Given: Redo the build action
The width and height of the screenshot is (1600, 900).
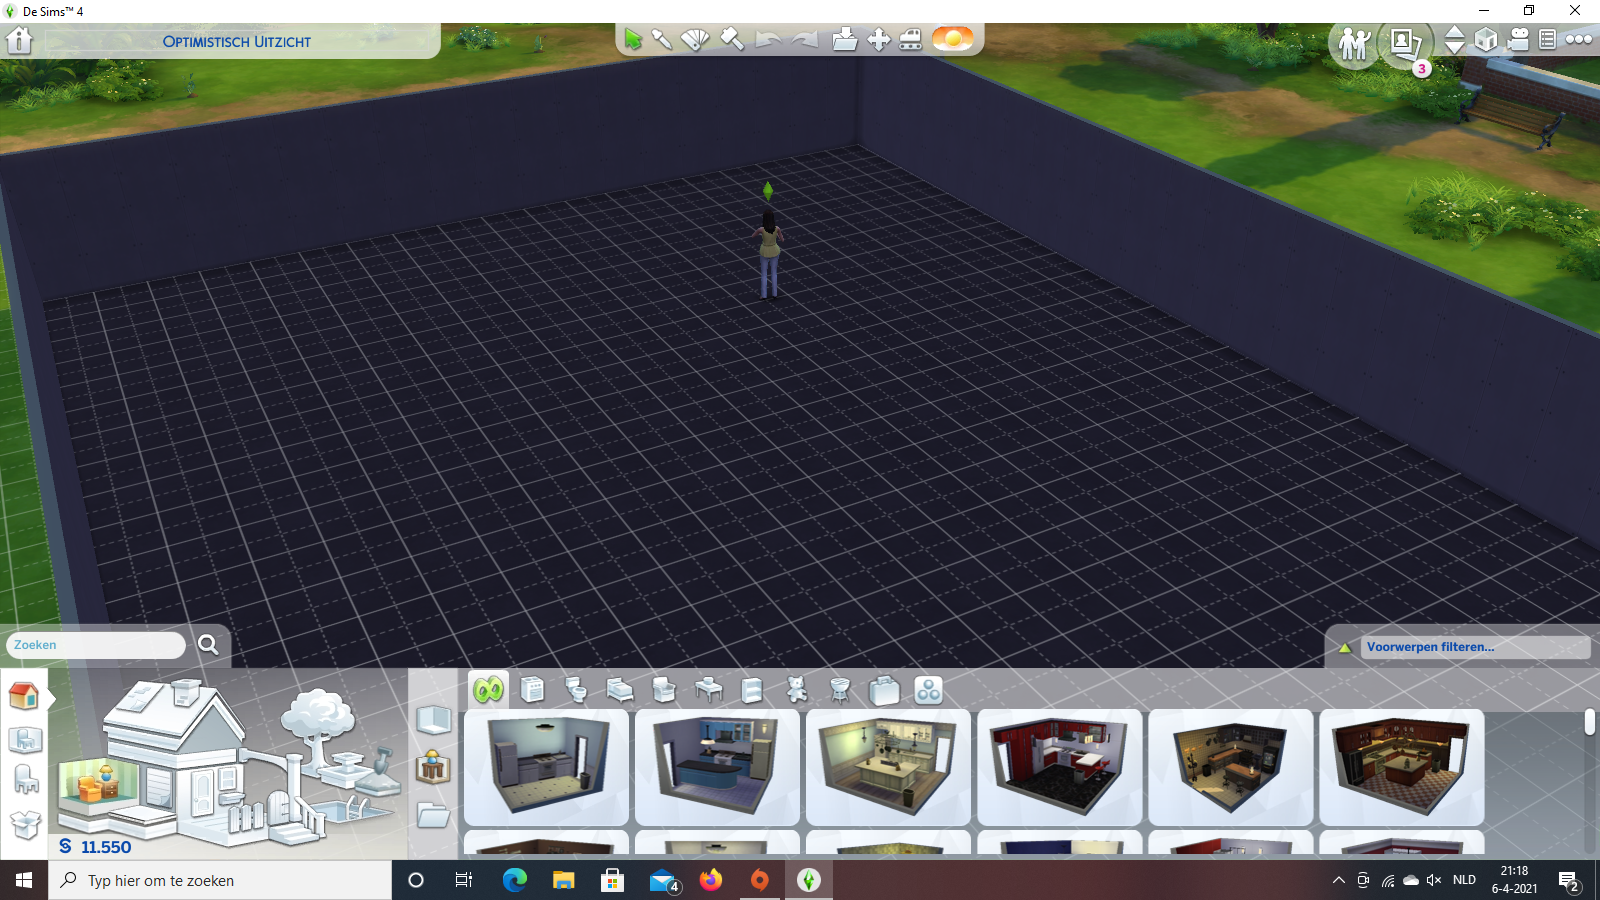Looking at the screenshot, I should tap(804, 40).
